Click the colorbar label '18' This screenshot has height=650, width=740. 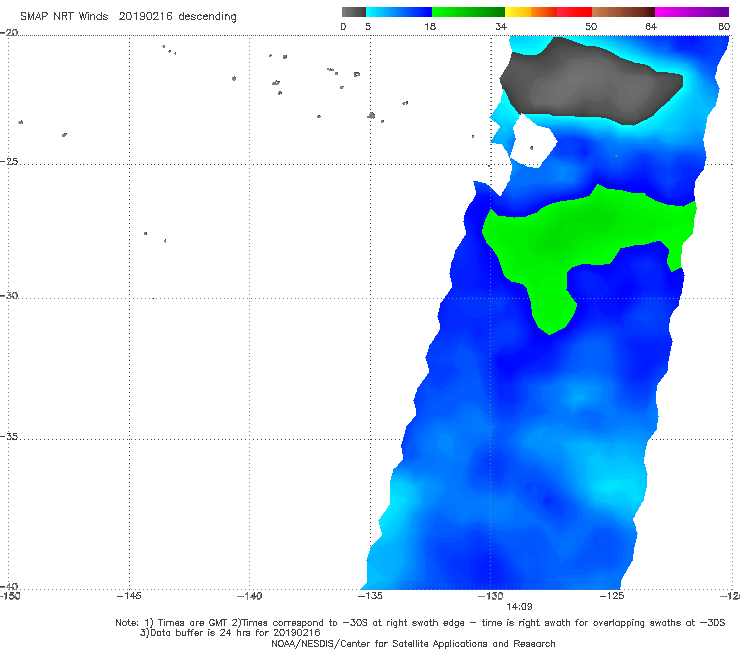click(430, 26)
